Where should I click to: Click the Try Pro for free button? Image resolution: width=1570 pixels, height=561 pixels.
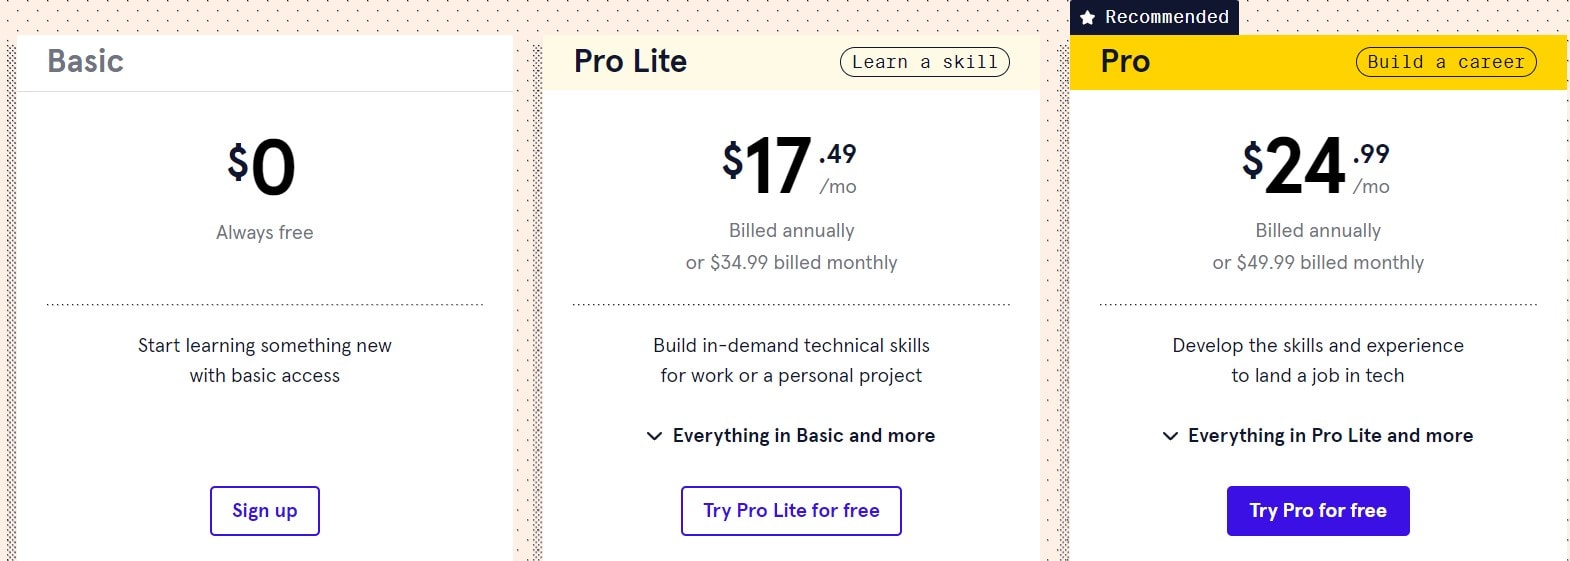pos(1318,511)
